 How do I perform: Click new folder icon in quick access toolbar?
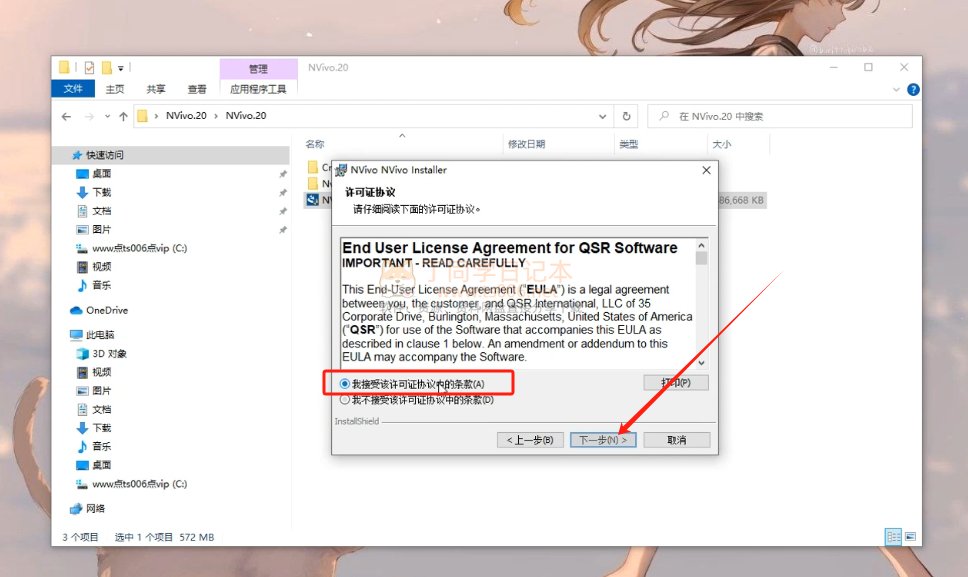click(x=107, y=67)
